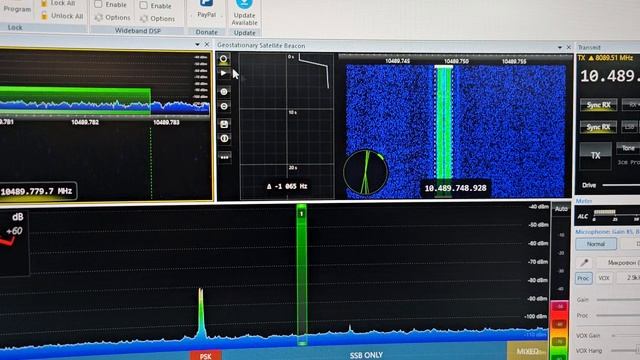This screenshot has height=360, width=640.
Task: Zoom out with the beacon minus icon
Action: tap(224, 107)
